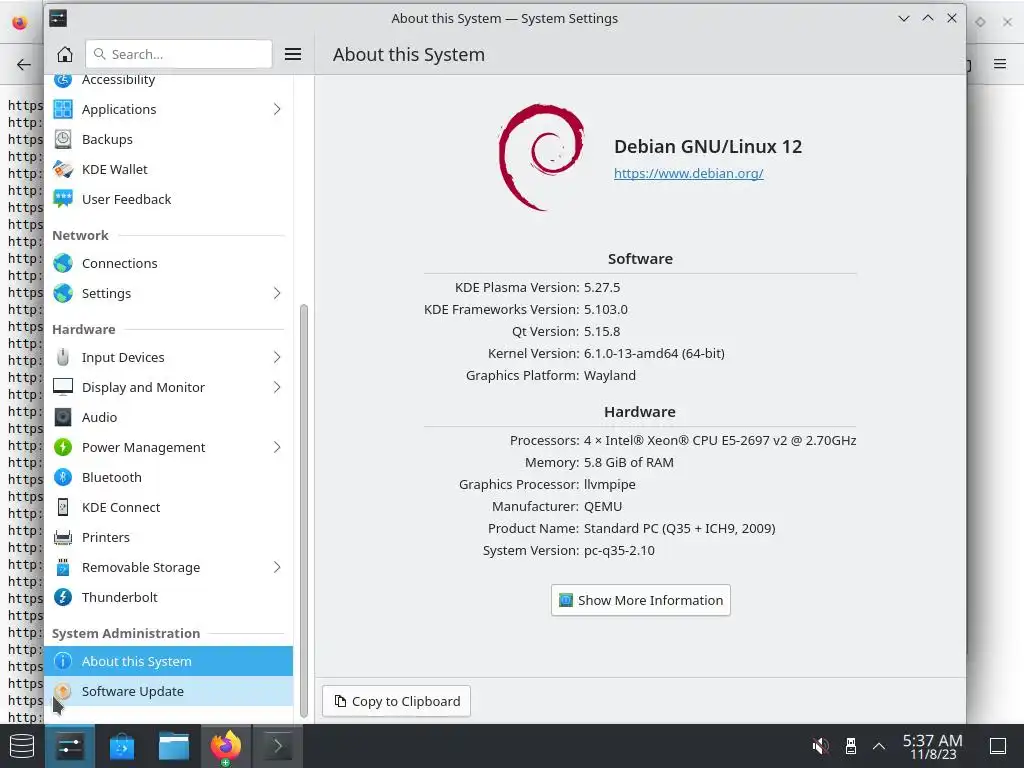
Task: Click Show Desktop taskbar button
Action: (998, 746)
